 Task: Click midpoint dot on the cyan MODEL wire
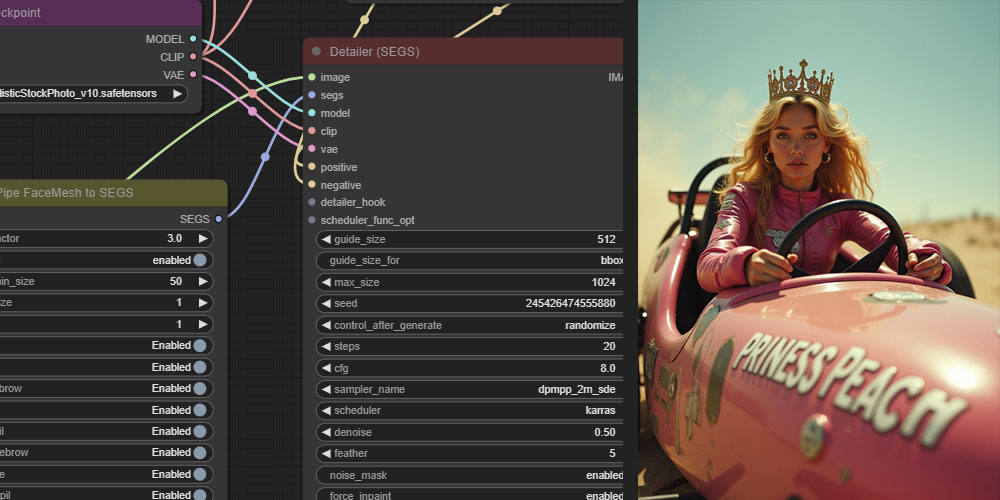(x=253, y=76)
